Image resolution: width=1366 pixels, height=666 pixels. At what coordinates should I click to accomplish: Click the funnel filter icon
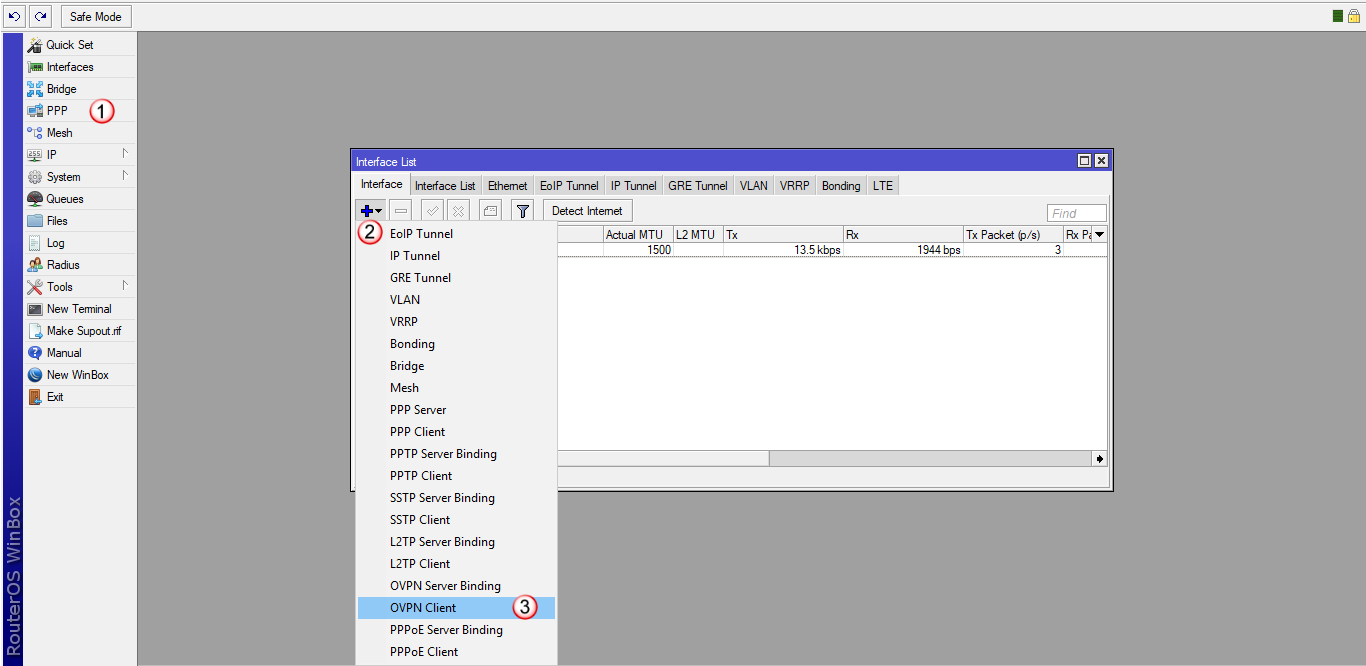pyautogui.click(x=523, y=211)
